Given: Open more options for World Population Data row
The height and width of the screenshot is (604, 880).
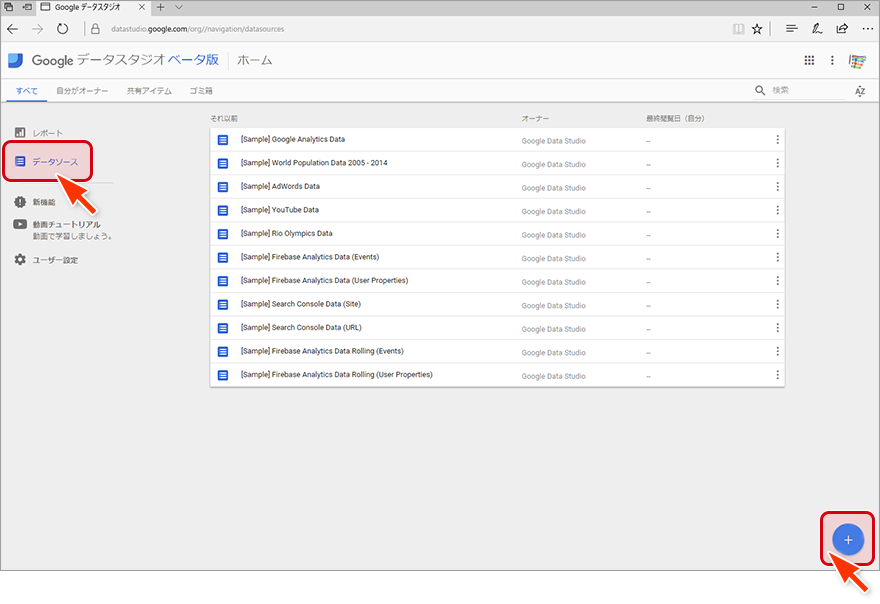Looking at the screenshot, I should [777, 163].
